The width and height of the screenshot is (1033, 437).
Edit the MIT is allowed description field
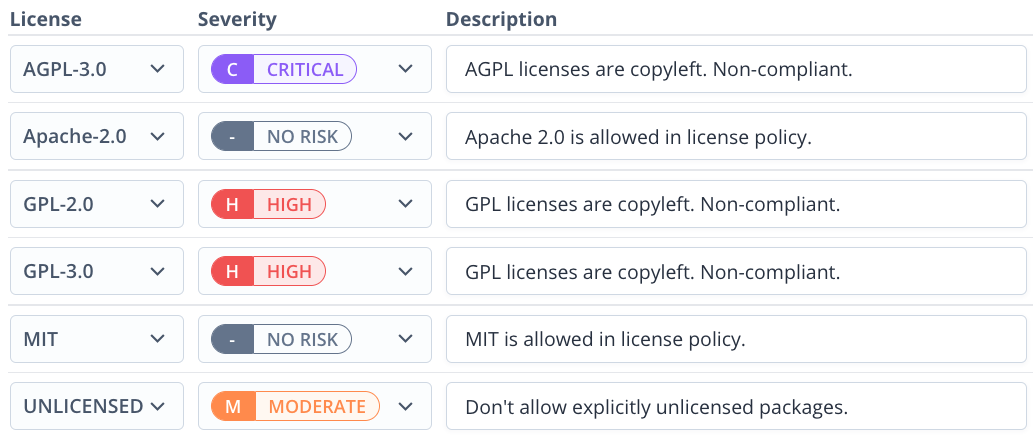737,339
